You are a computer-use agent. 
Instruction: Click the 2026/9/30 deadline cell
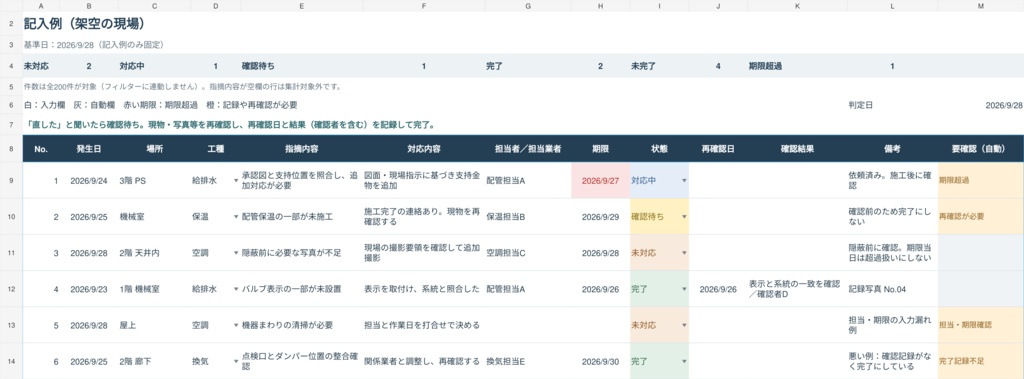click(x=600, y=361)
